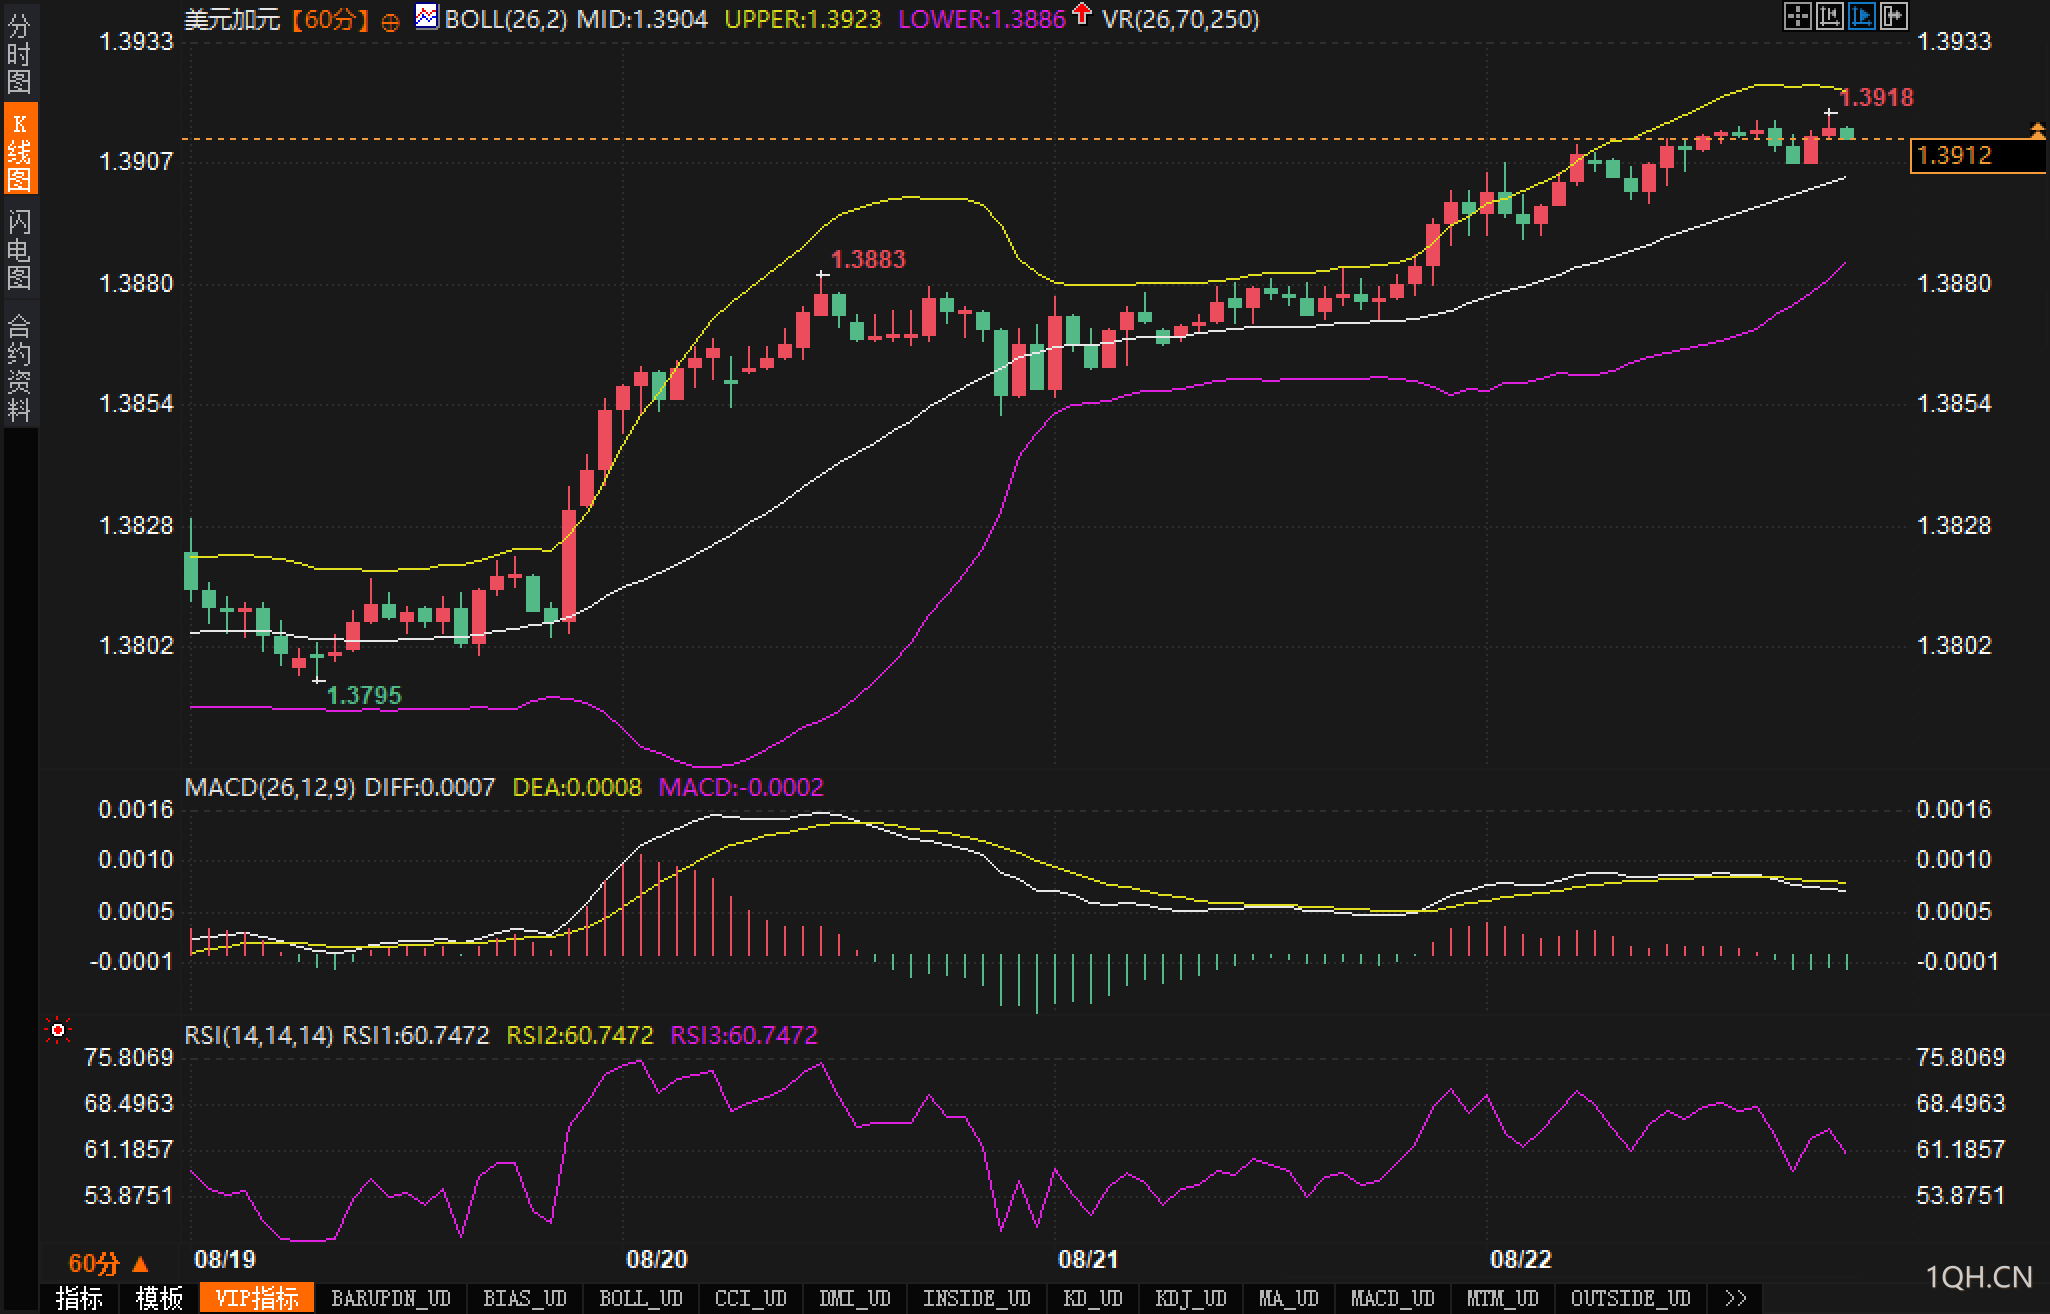Viewport: 2050px width, 1314px height.
Task: Expand the 60分 period selector at bottom left
Action: click(108, 1263)
